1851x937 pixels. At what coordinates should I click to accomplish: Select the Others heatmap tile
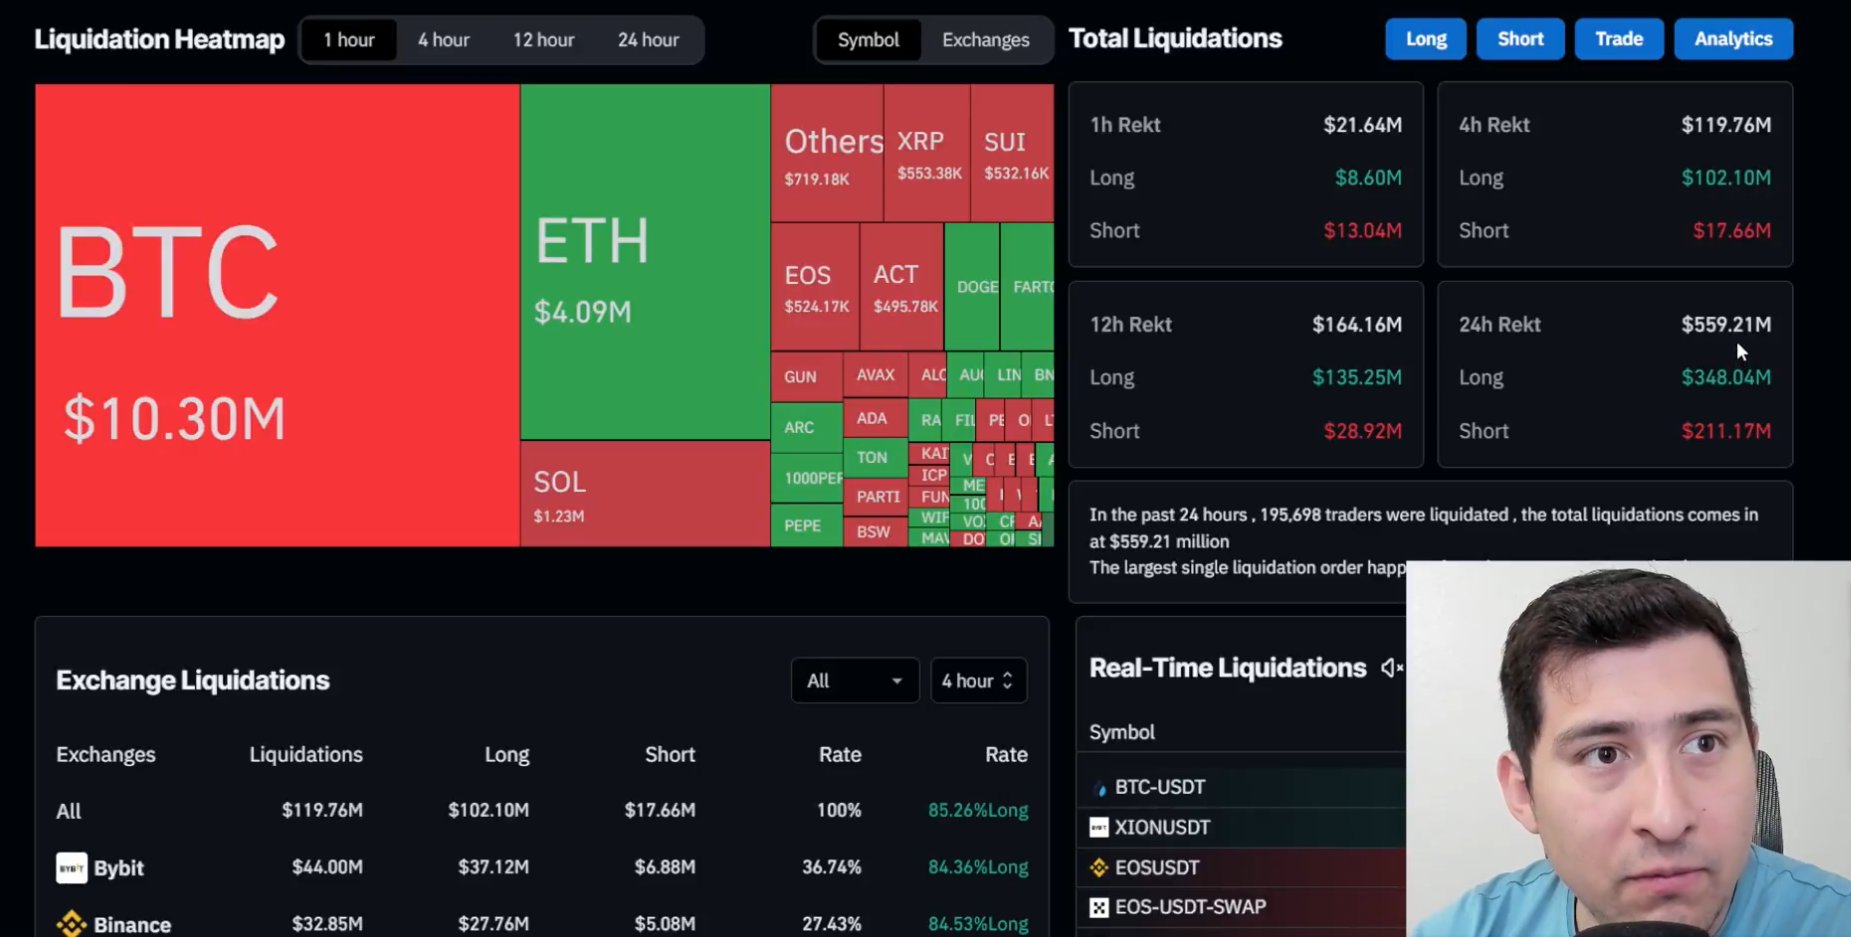pyautogui.click(x=827, y=153)
